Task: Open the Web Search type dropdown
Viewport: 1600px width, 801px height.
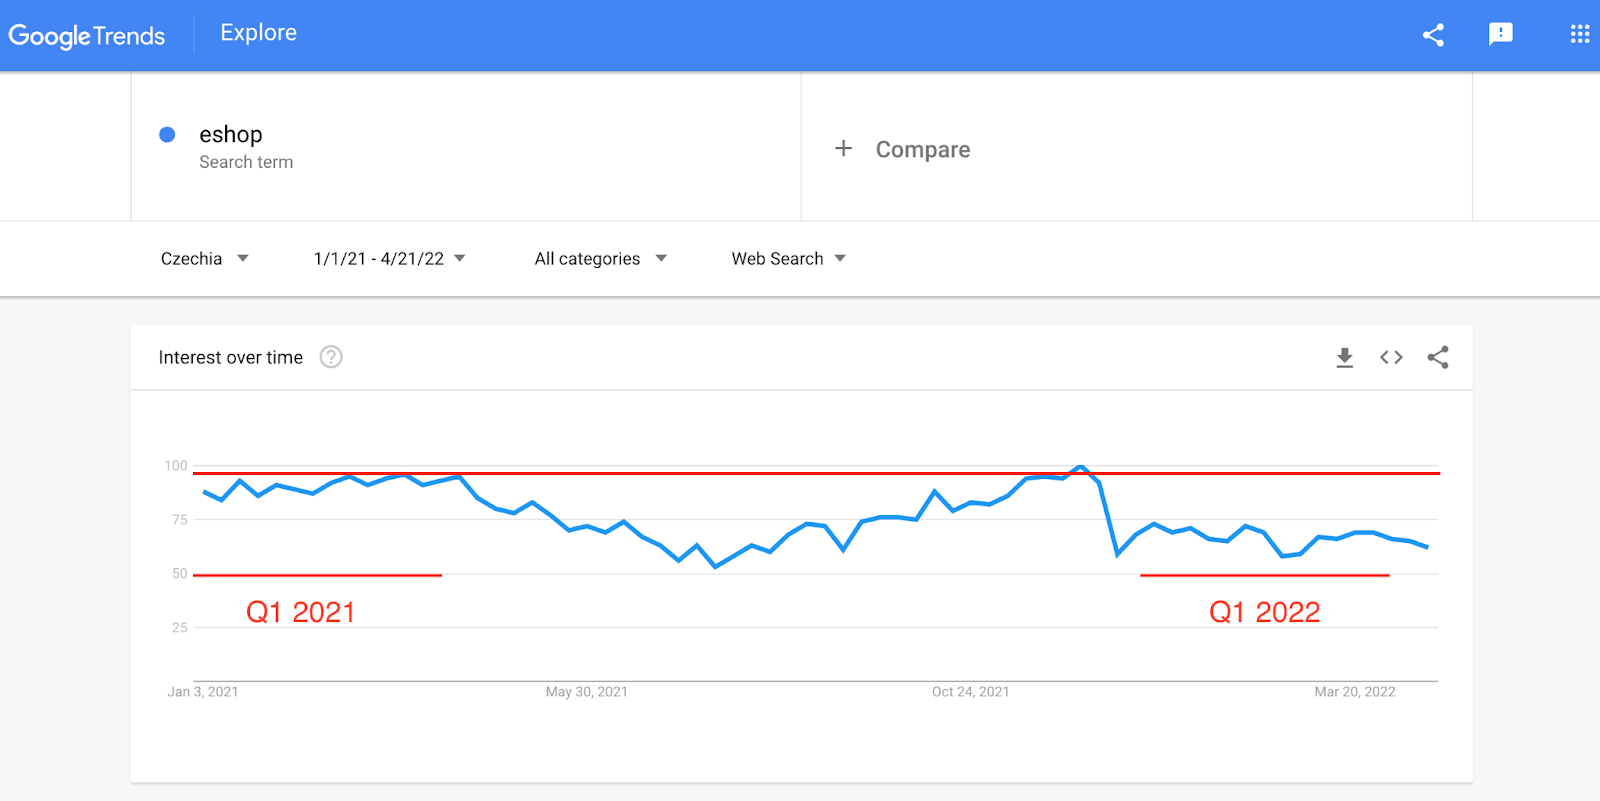Action: [786, 258]
